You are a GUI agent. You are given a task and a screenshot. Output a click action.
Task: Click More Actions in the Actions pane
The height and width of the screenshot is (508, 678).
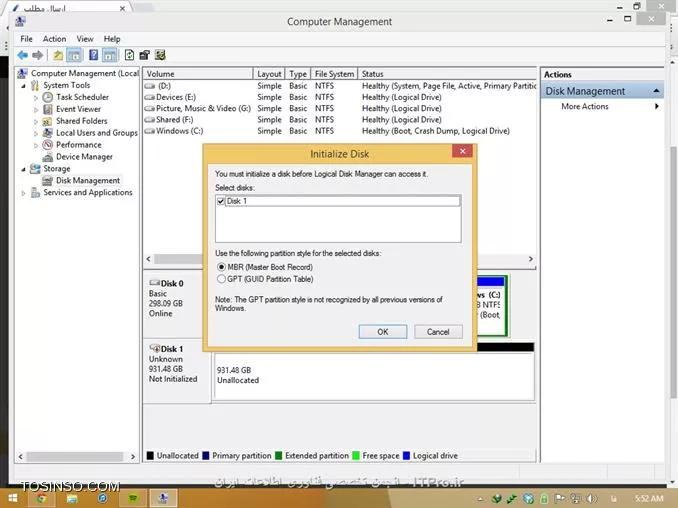click(x=585, y=106)
